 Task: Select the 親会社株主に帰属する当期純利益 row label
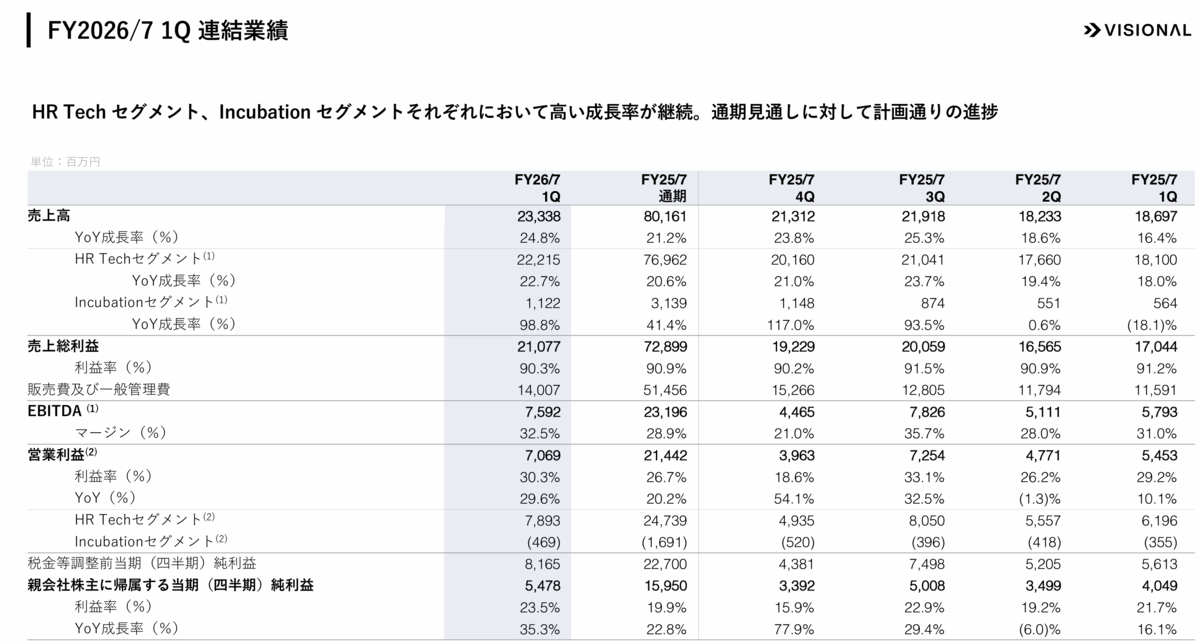[x=171, y=584]
